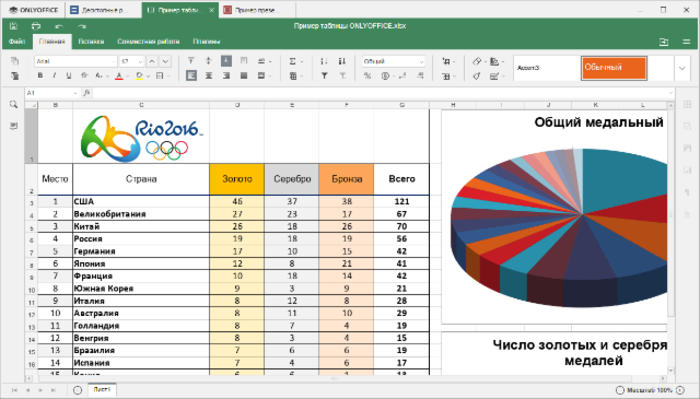Select the Лист1 sheet tab
Image resolution: width=700 pixels, height=399 pixels.
point(102,389)
